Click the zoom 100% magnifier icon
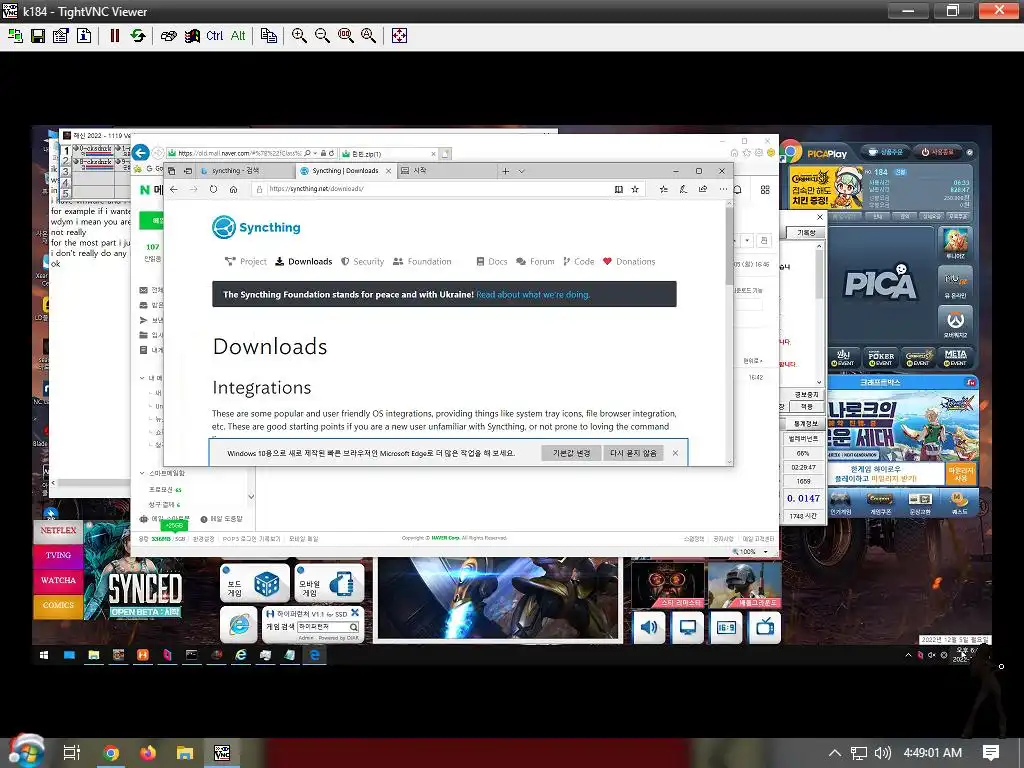Image resolution: width=1024 pixels, height=768 pixels. 345,35
